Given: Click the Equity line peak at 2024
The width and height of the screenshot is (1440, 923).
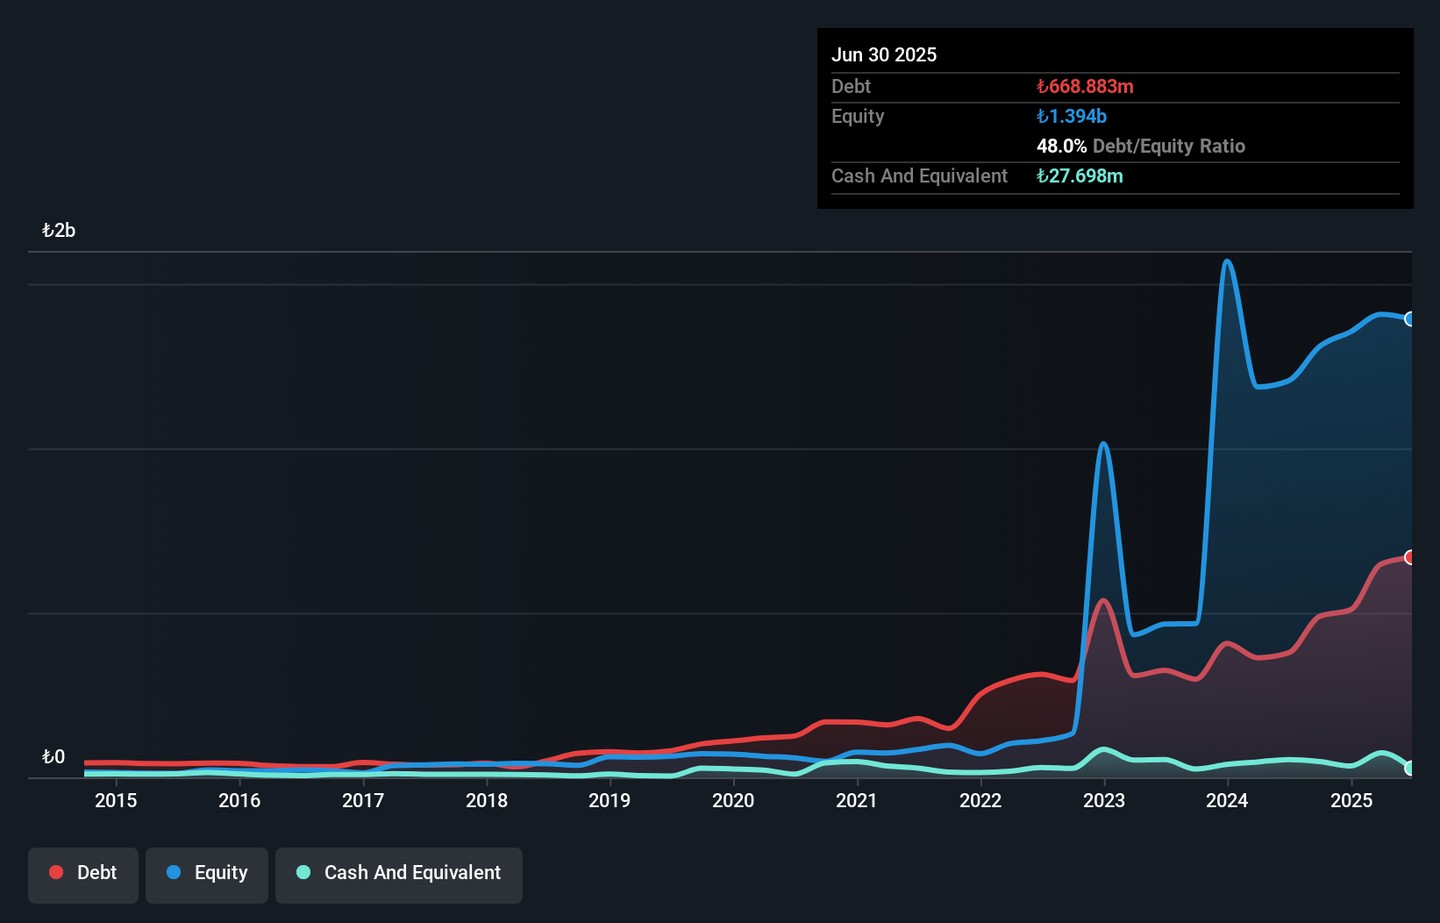Looking at the screenshot, I should 1227,262.
